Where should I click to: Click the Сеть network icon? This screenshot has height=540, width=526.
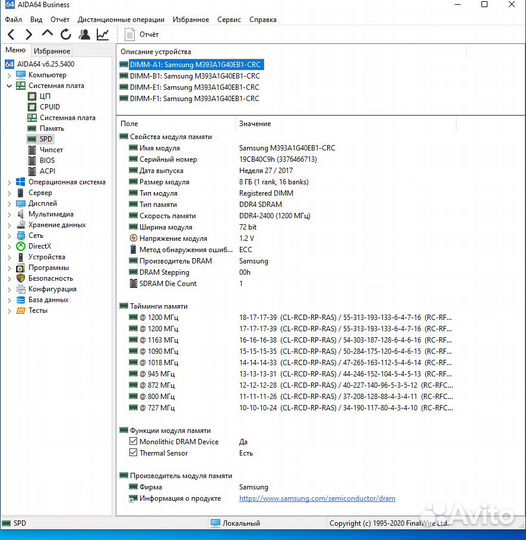coord(21,236)
